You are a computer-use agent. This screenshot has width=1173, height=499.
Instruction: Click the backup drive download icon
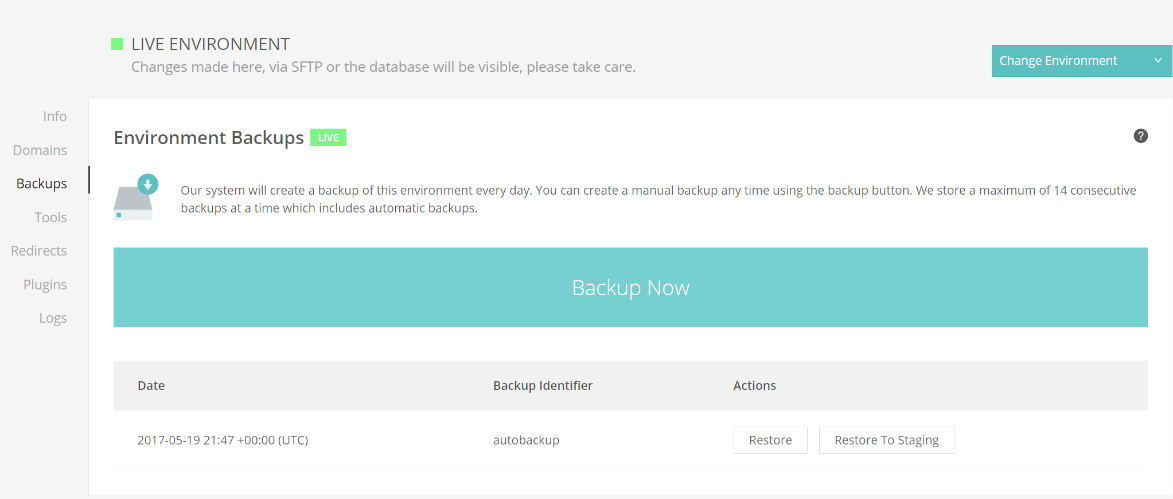pos(135,197)
